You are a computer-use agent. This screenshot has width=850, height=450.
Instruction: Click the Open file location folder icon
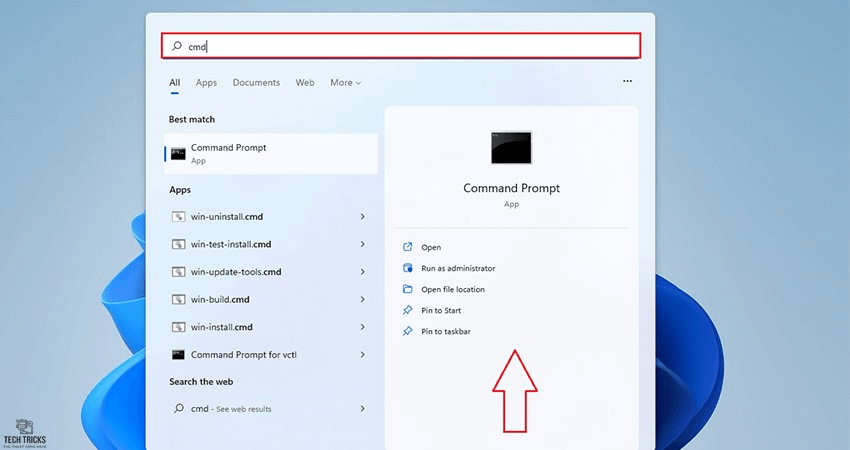408,290
